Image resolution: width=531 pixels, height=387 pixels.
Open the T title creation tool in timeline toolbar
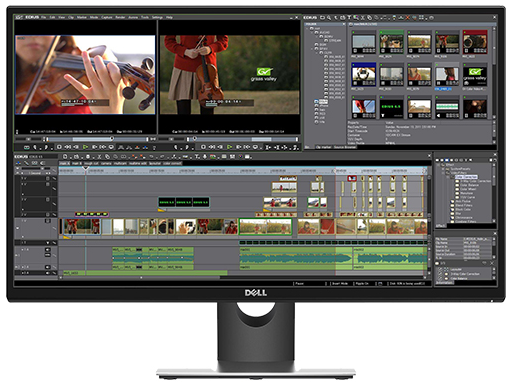click(x=196, y=157)
